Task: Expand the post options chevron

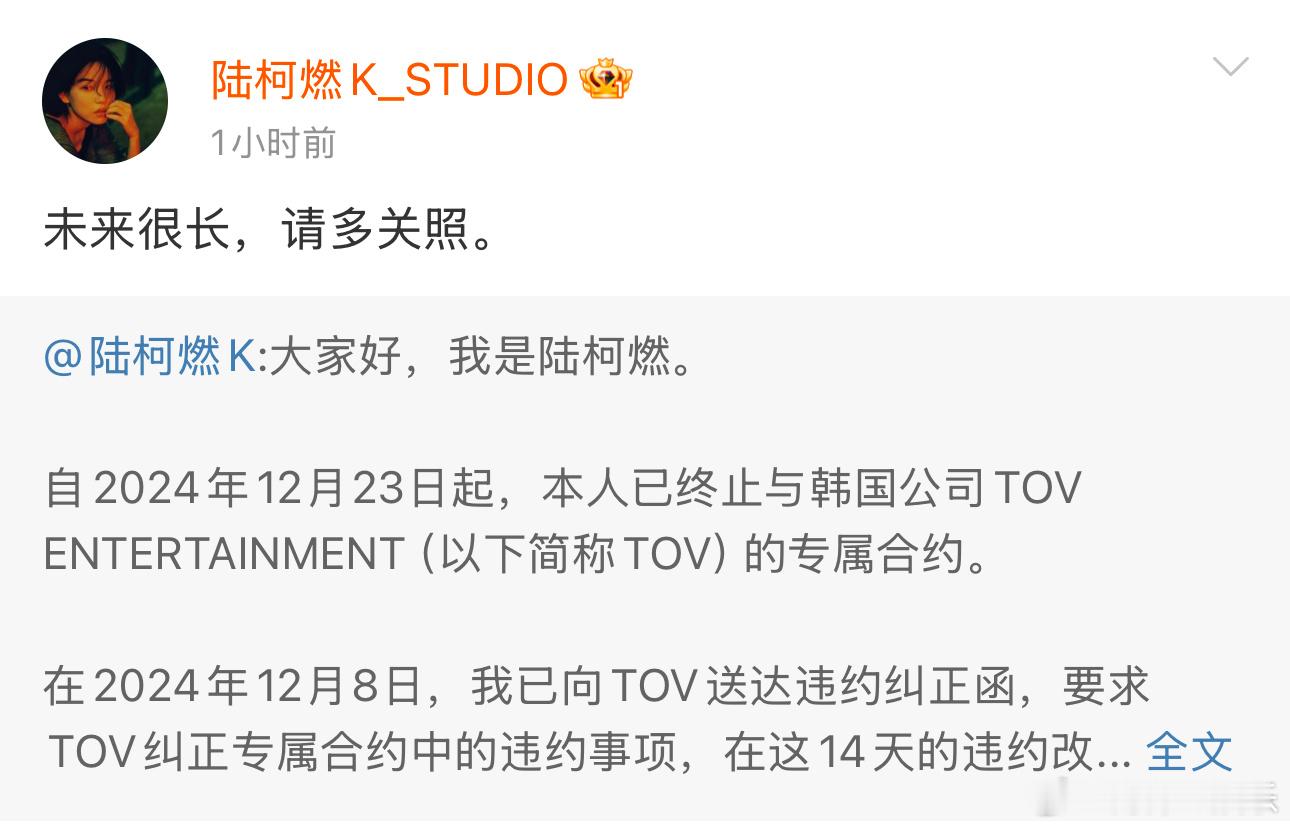Action: click(1230, 67)
